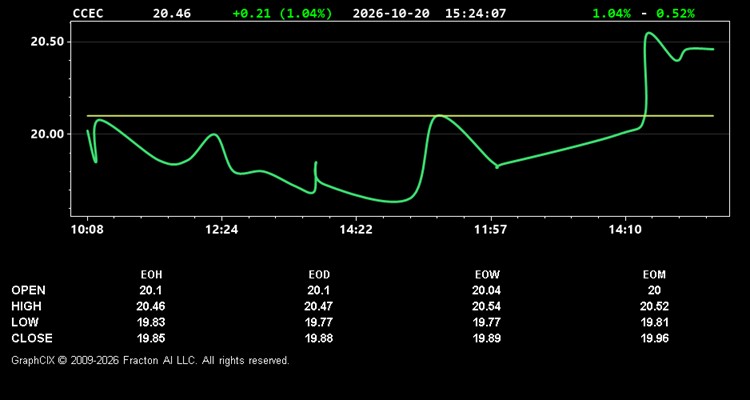Select the EOW column header

[487, 275]
